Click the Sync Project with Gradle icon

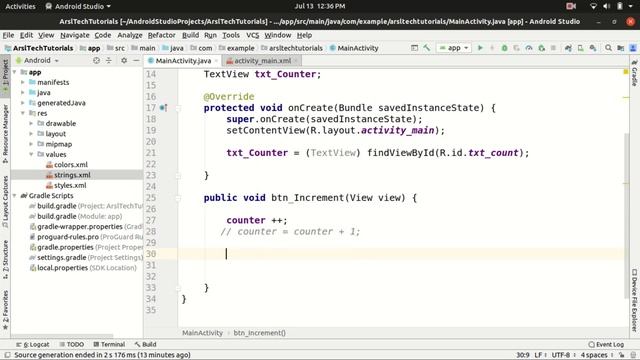pos(568,48)
